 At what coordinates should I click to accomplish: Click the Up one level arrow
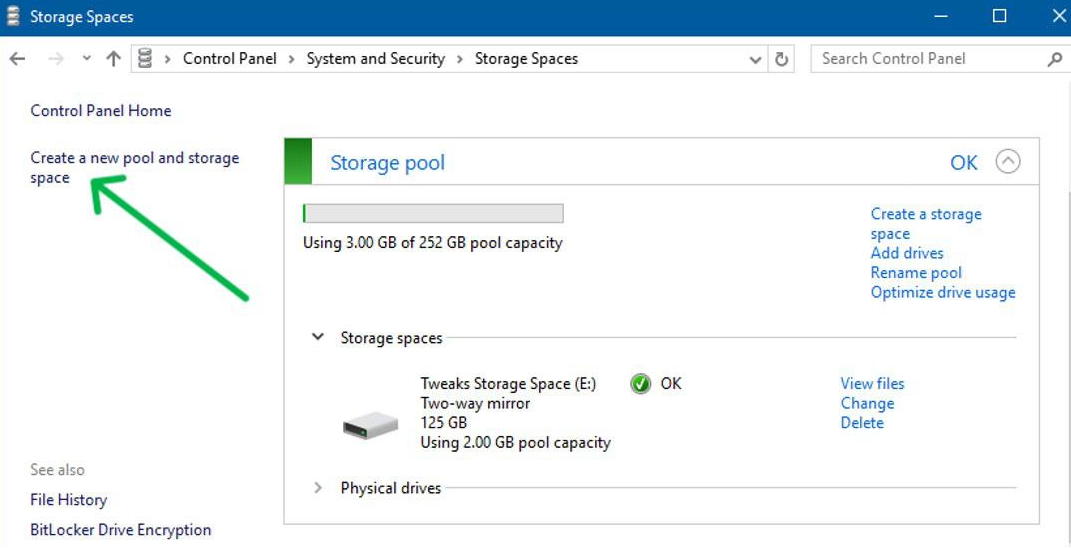[113, 59]
